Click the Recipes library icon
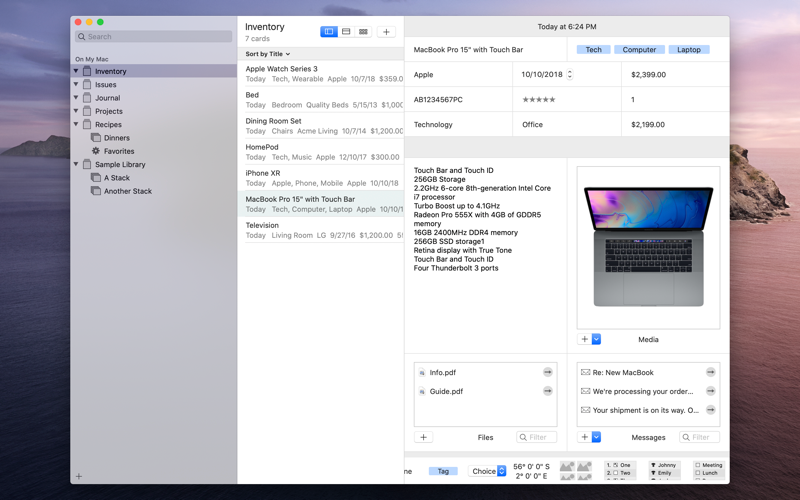 [87, 124]
